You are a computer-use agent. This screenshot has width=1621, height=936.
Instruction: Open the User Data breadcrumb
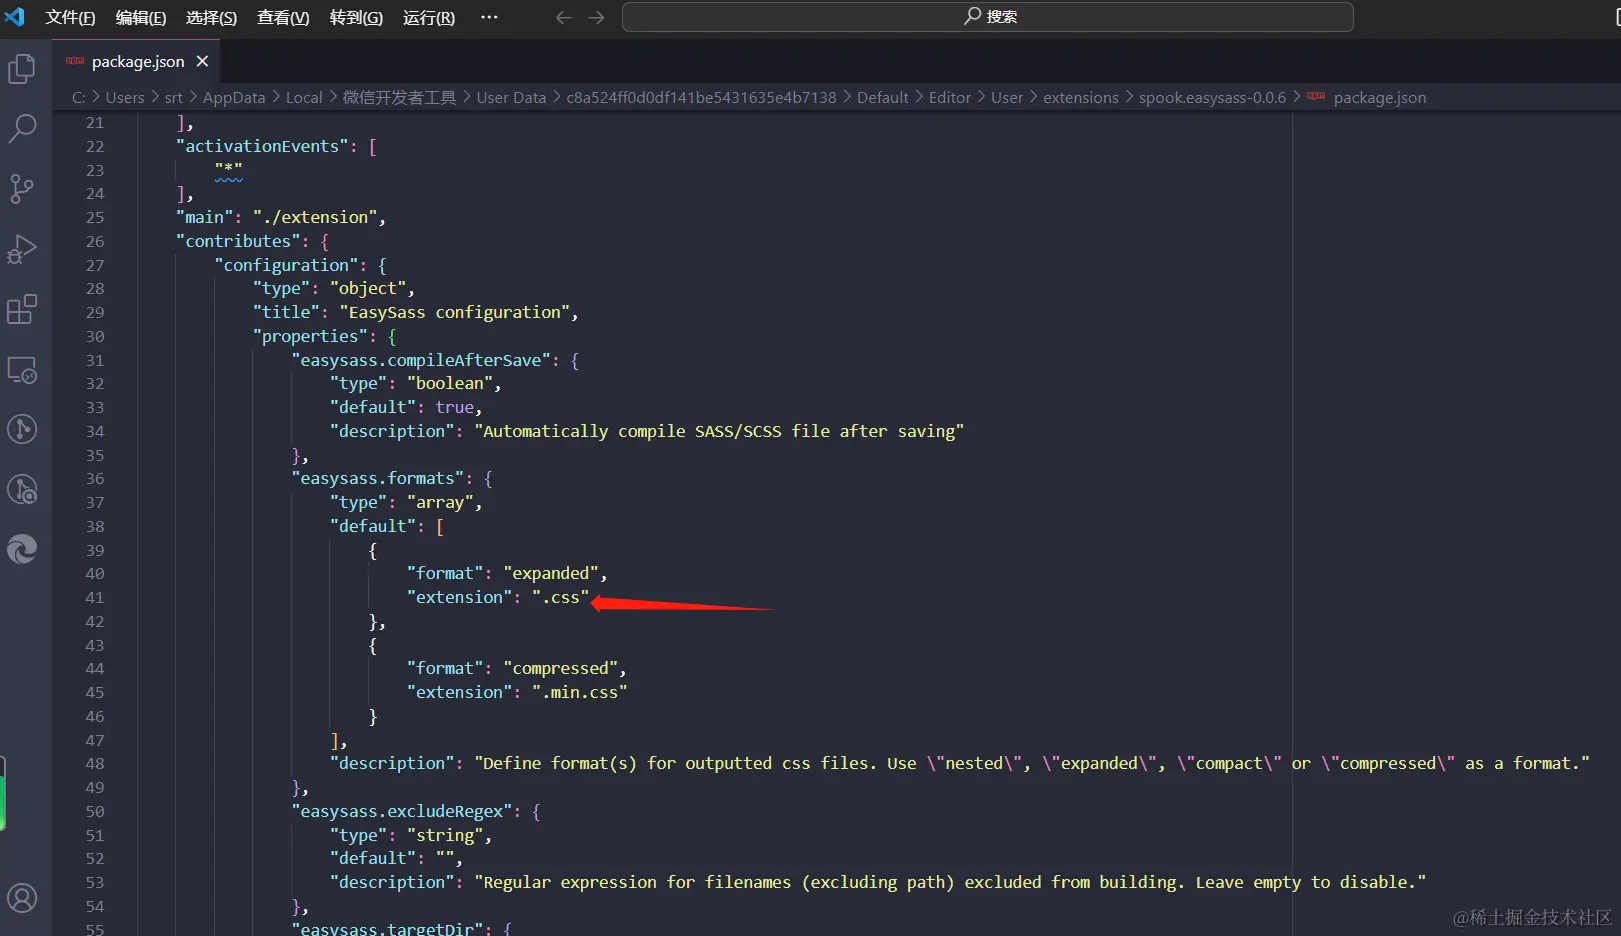pos(512,97)
